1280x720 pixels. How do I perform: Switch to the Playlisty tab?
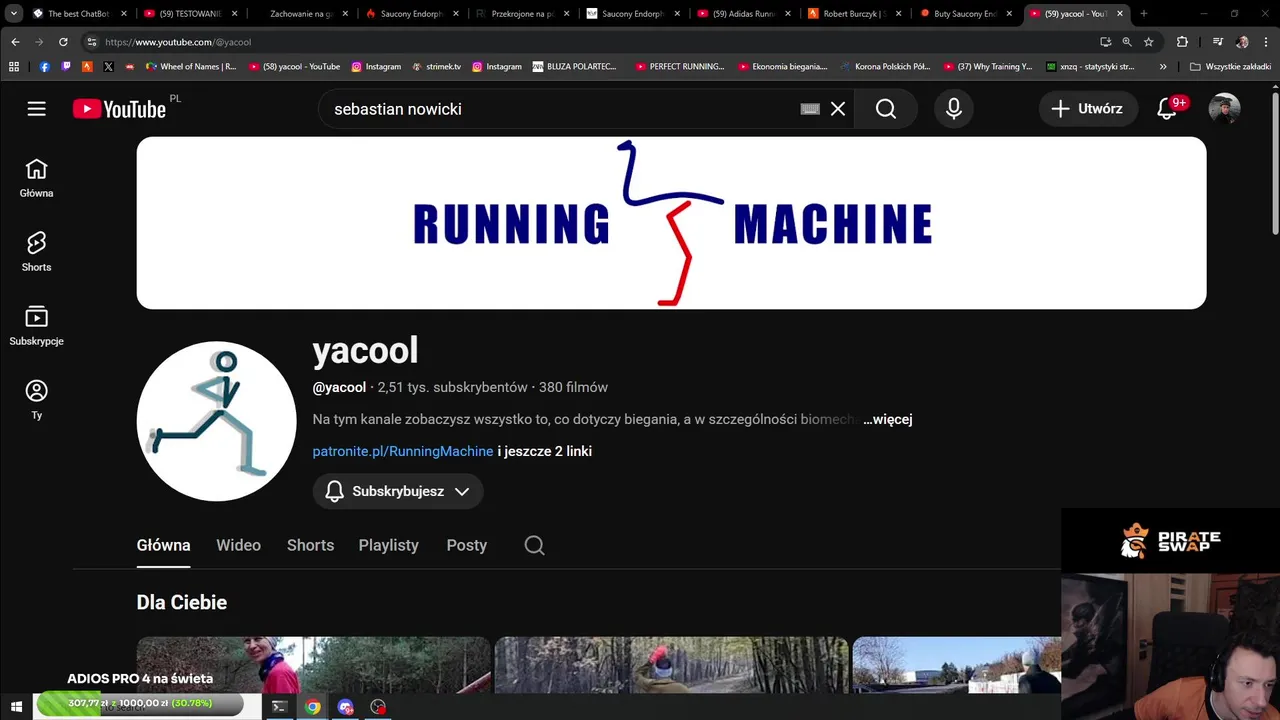[389, 545]
